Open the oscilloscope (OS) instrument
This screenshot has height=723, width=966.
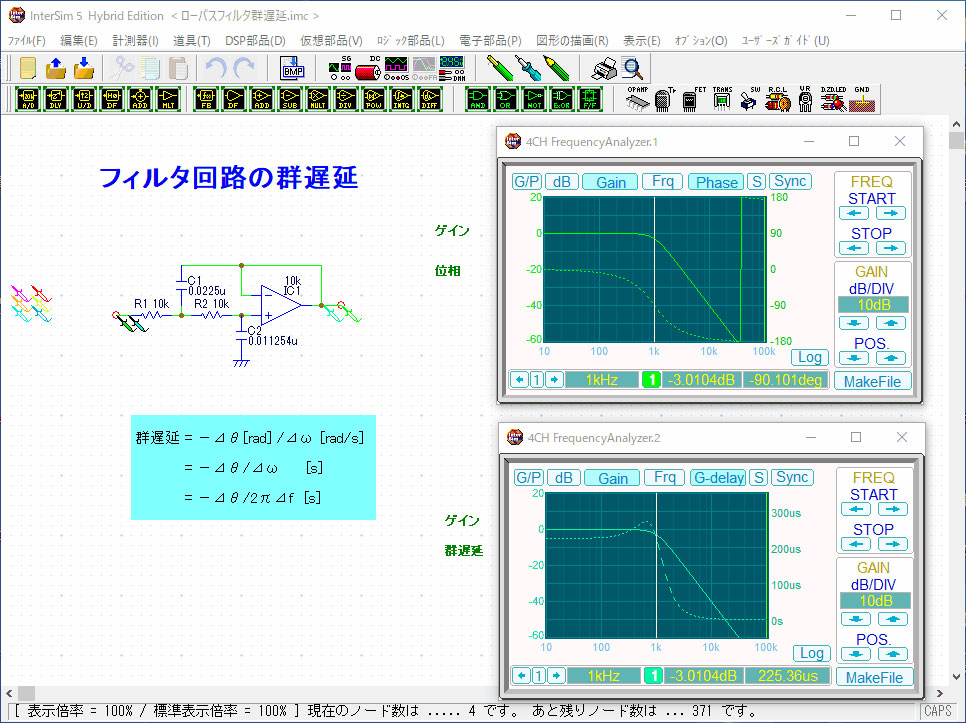click(x=396, y=68)
